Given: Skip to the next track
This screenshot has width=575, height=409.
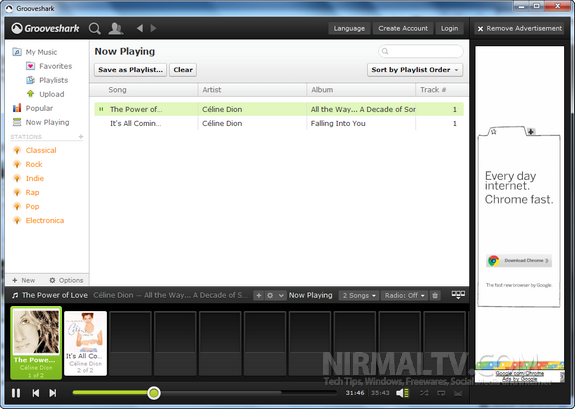Looking at the screenshot, I should tap(53, 393).
